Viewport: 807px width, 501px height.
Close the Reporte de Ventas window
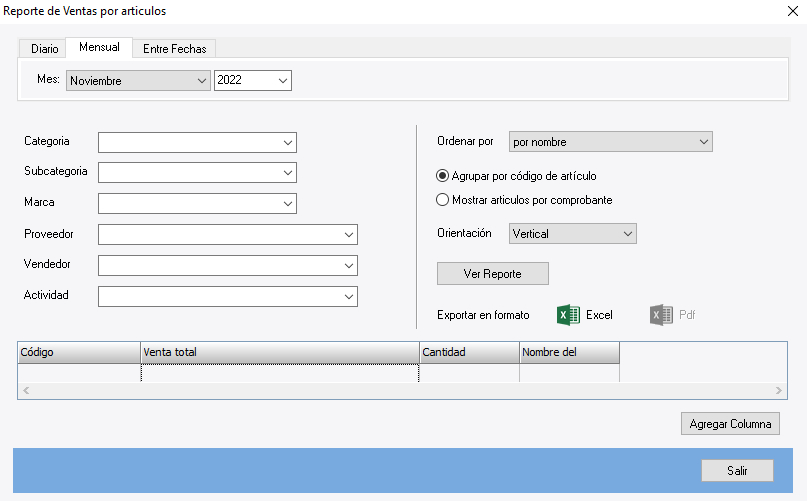click(793, 11)
